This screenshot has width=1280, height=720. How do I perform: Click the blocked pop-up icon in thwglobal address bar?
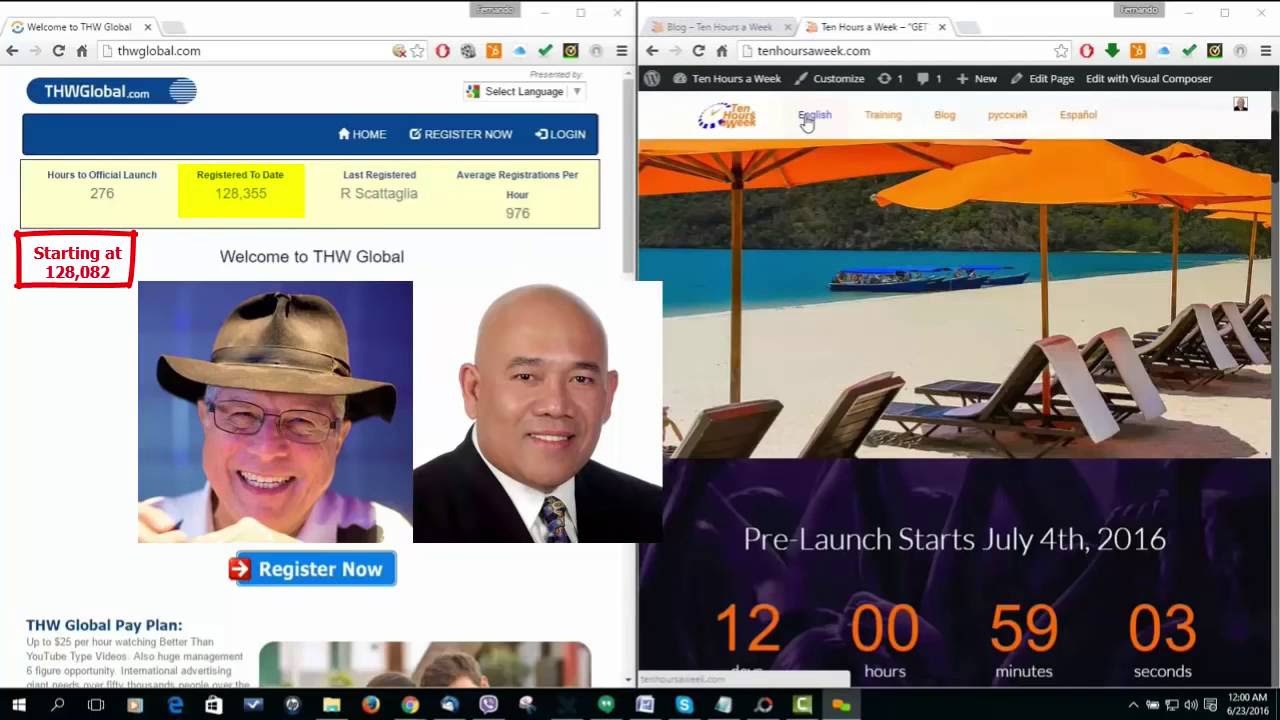[400, 51]
